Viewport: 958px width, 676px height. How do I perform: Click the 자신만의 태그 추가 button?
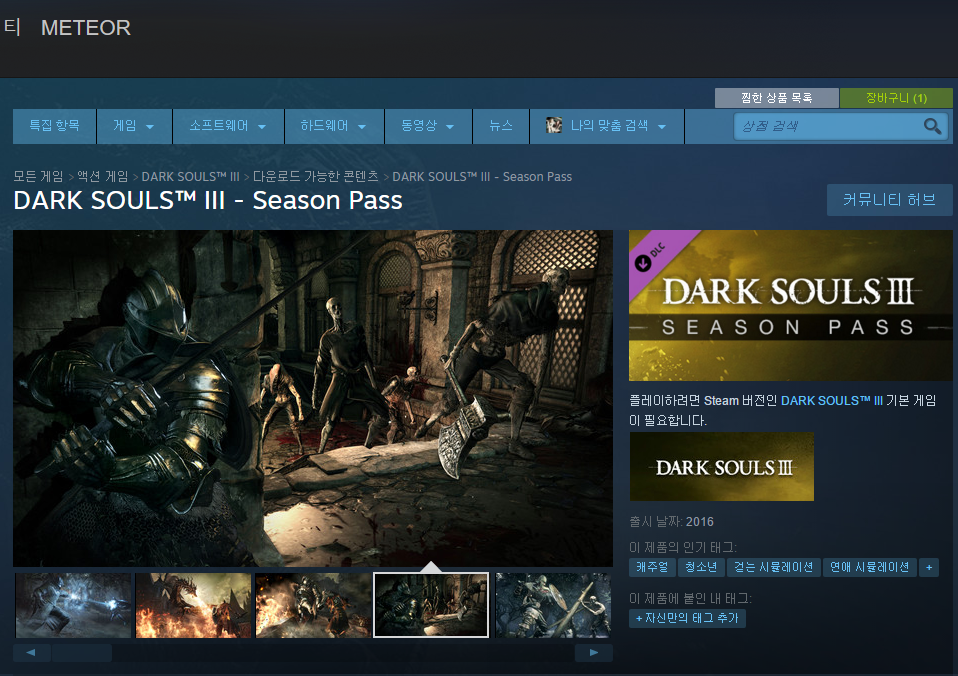click(x=687, y=618)
